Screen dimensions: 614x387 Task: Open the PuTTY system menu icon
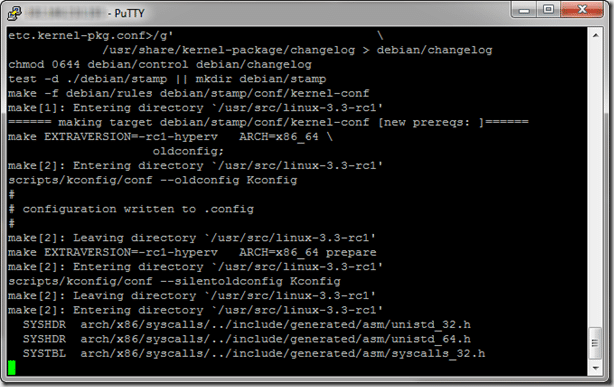tap(14, 13)
